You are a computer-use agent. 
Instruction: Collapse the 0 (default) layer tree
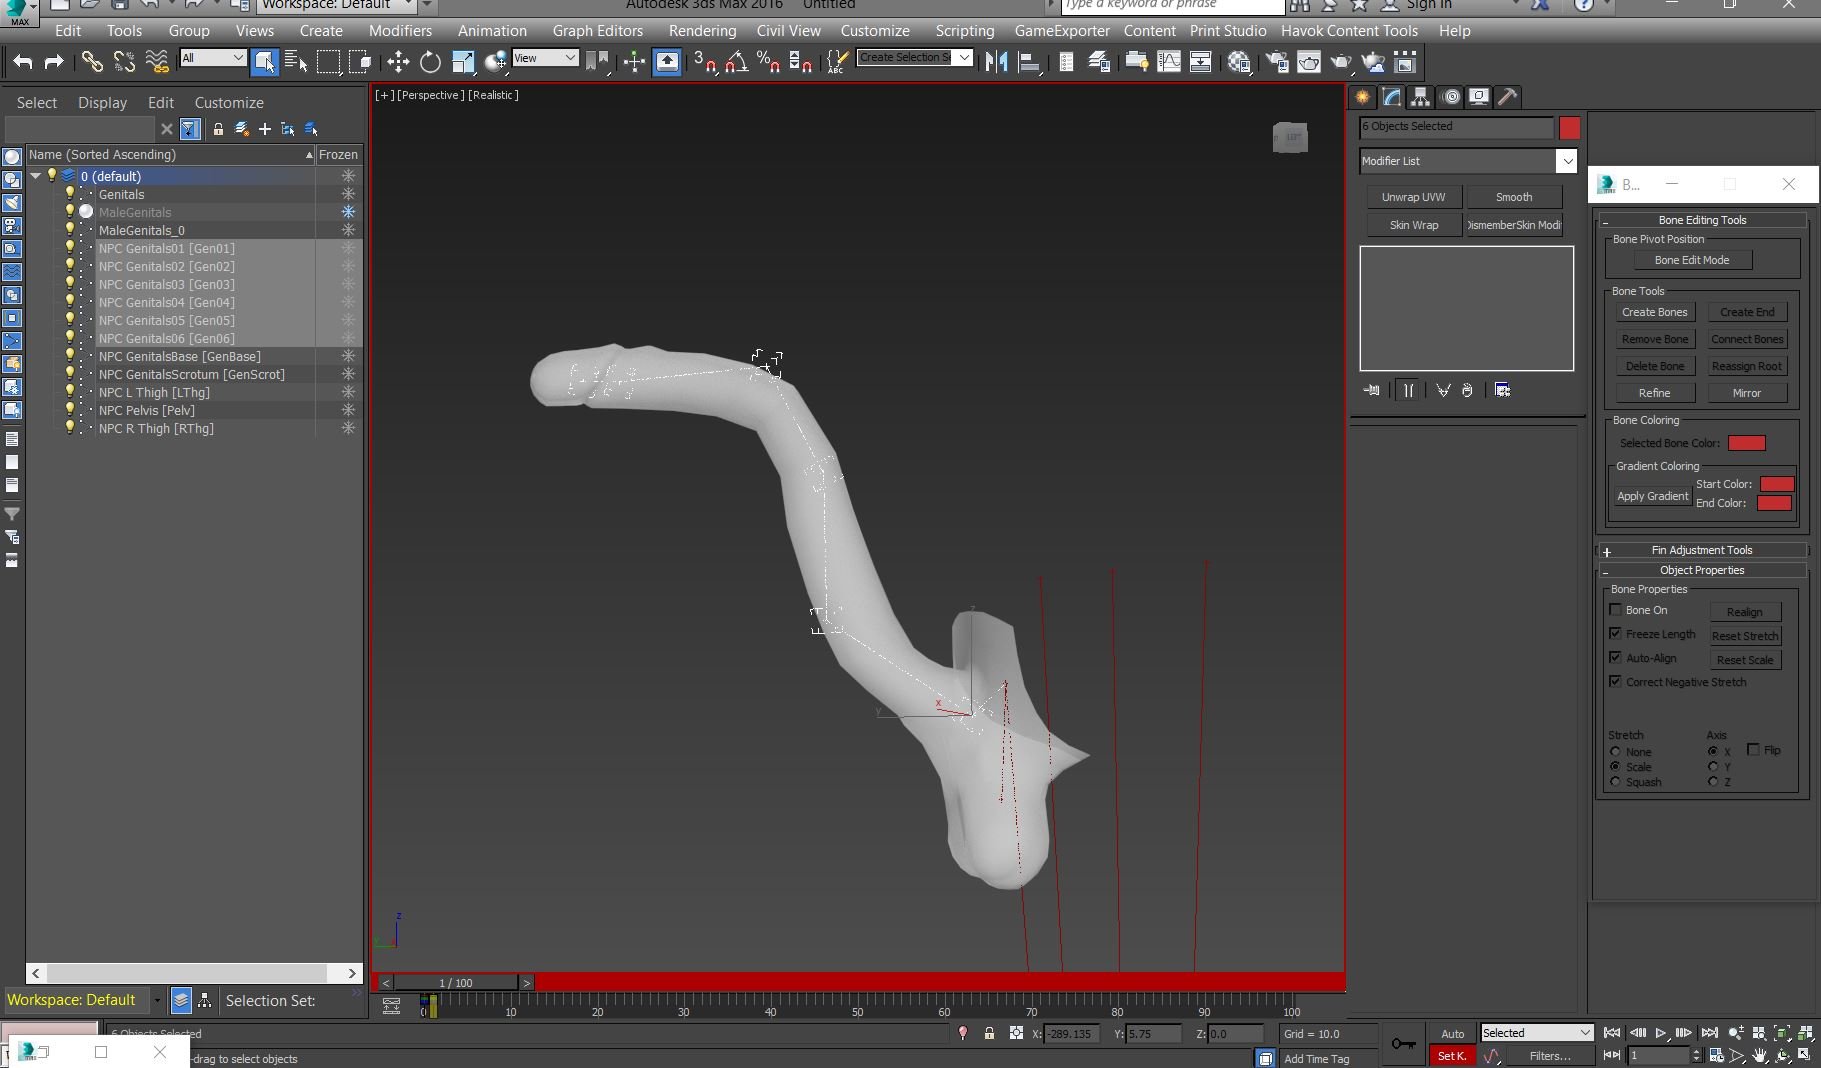36,176
